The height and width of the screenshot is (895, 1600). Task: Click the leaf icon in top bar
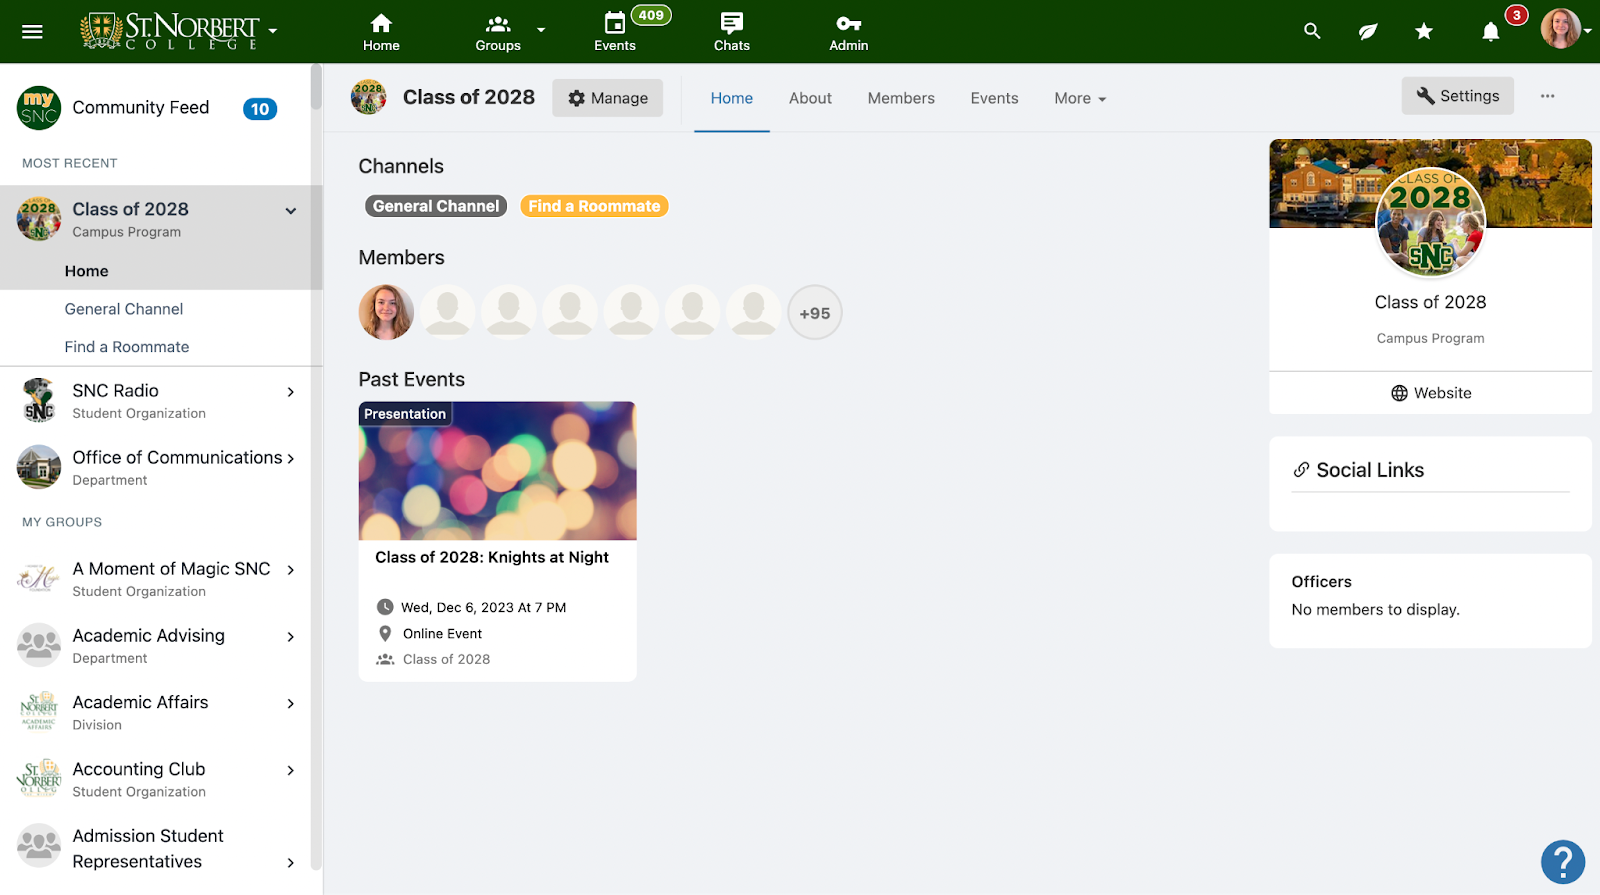pyautogui.click(x=1368, y=31)
